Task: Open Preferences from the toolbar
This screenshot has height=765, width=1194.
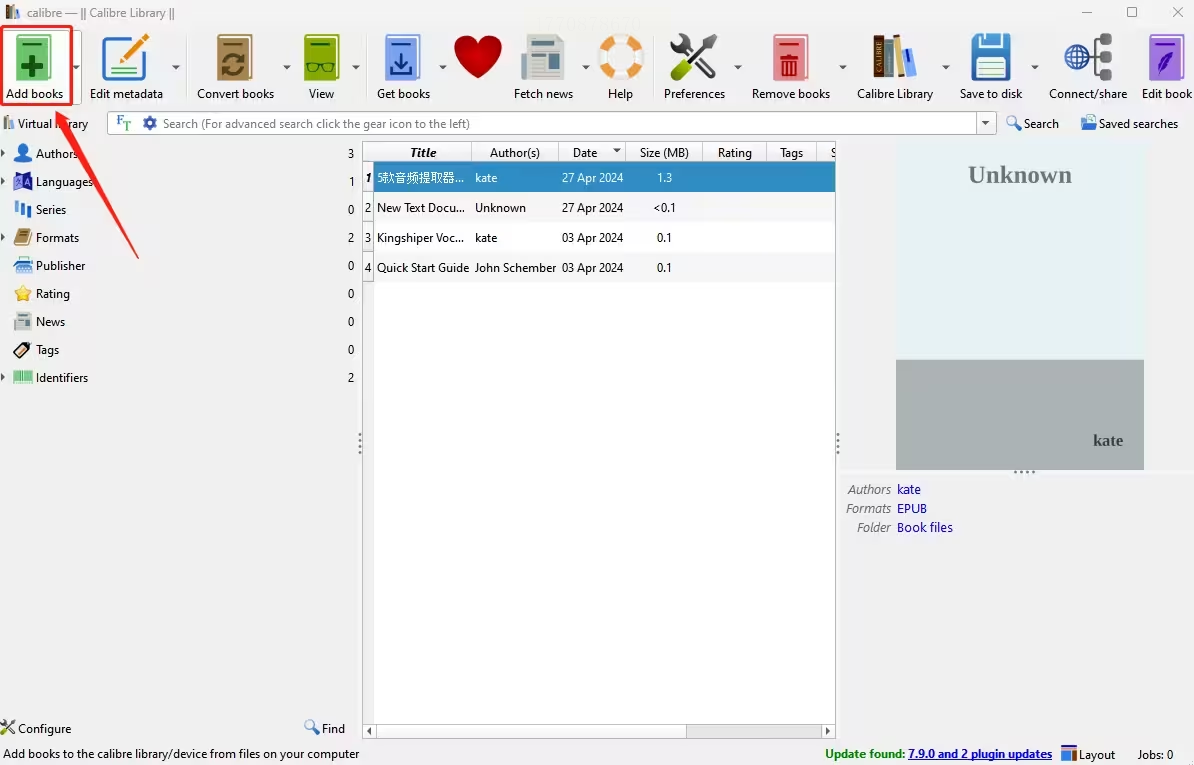Action: point(694,62)
